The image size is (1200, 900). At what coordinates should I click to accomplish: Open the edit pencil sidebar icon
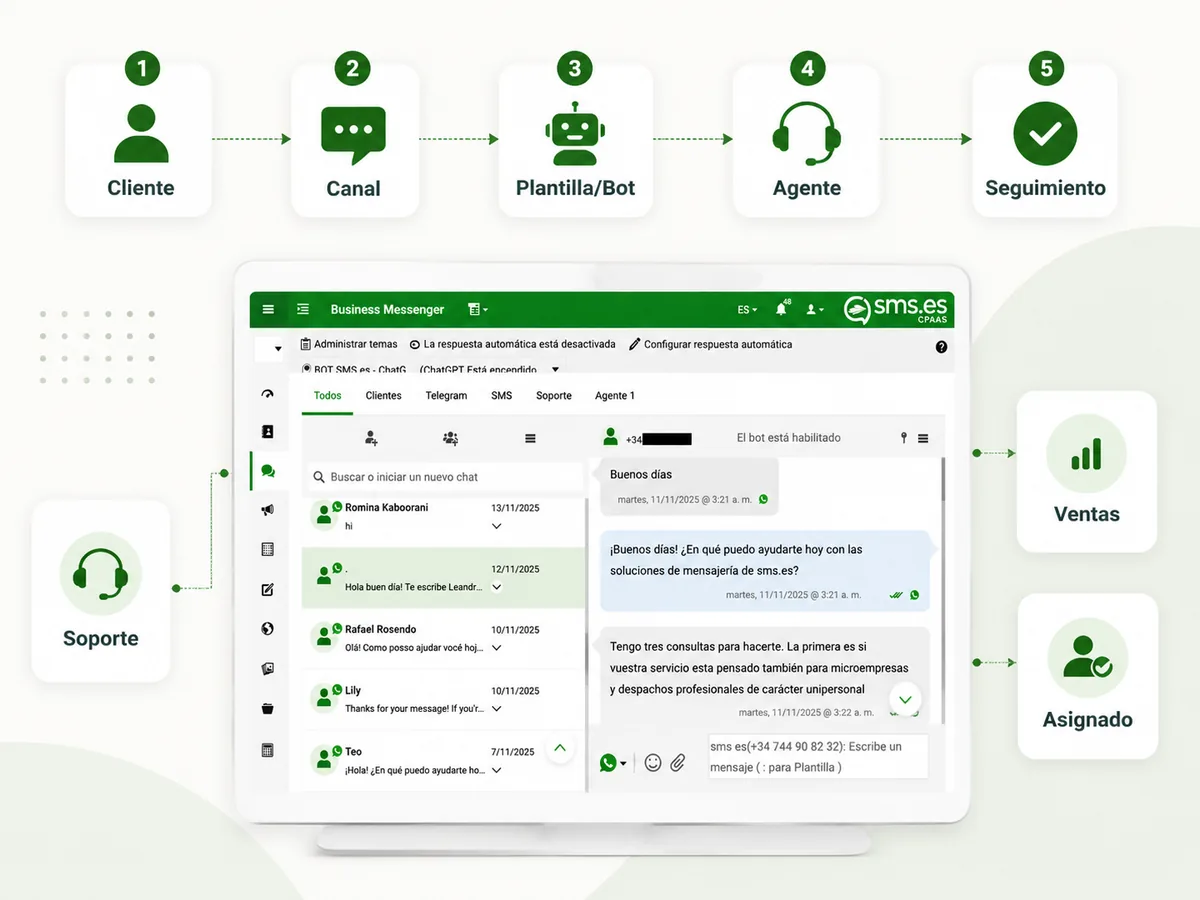[267, 589]
